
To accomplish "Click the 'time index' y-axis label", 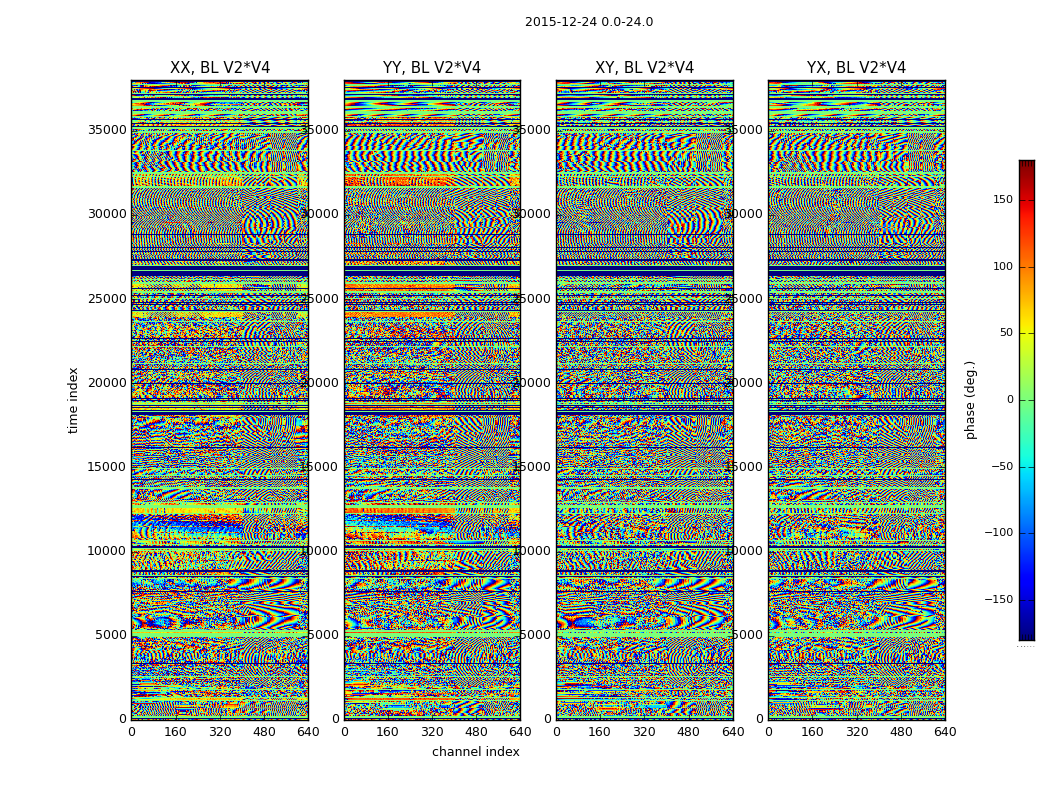I will point(74,400).
